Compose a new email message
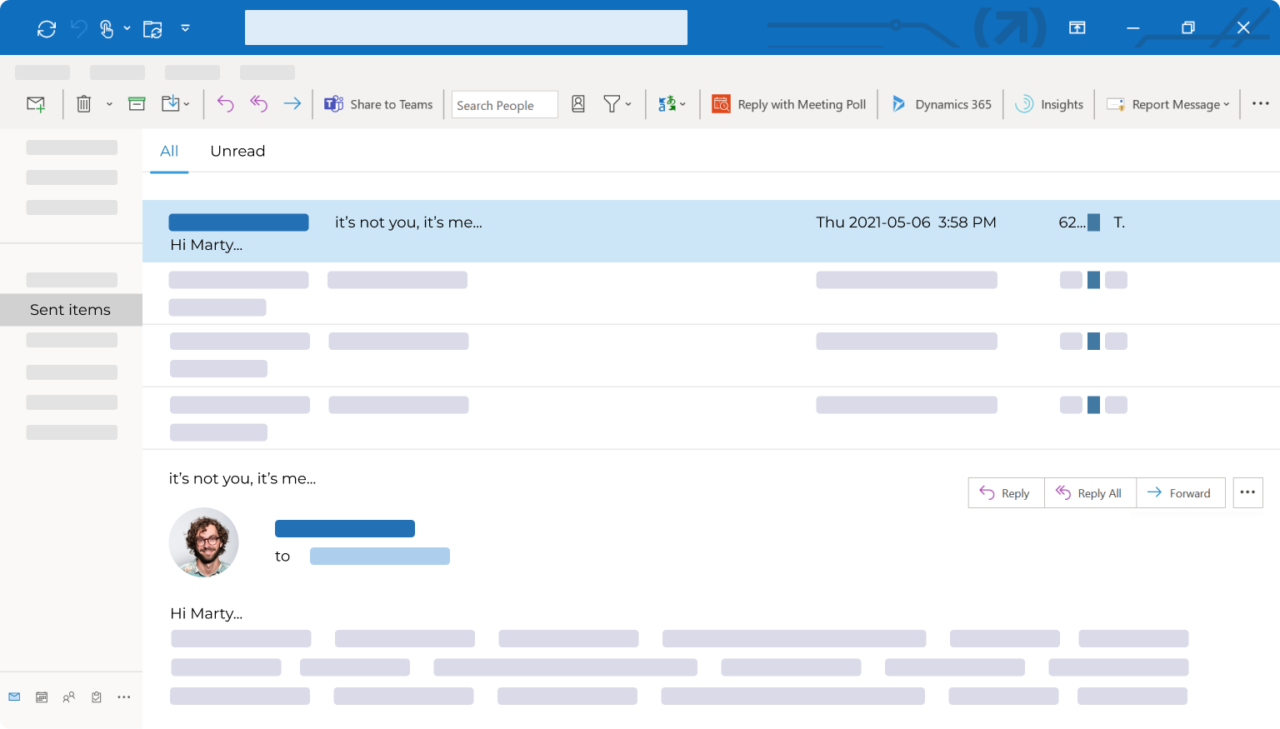The image size is (1280, 729). pos(34,103)
